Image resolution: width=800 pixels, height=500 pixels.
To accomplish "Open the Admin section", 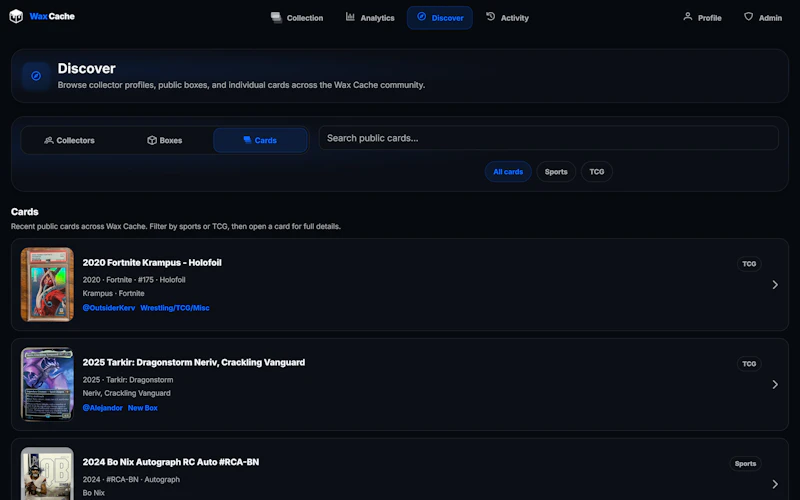I will point(763,18).
